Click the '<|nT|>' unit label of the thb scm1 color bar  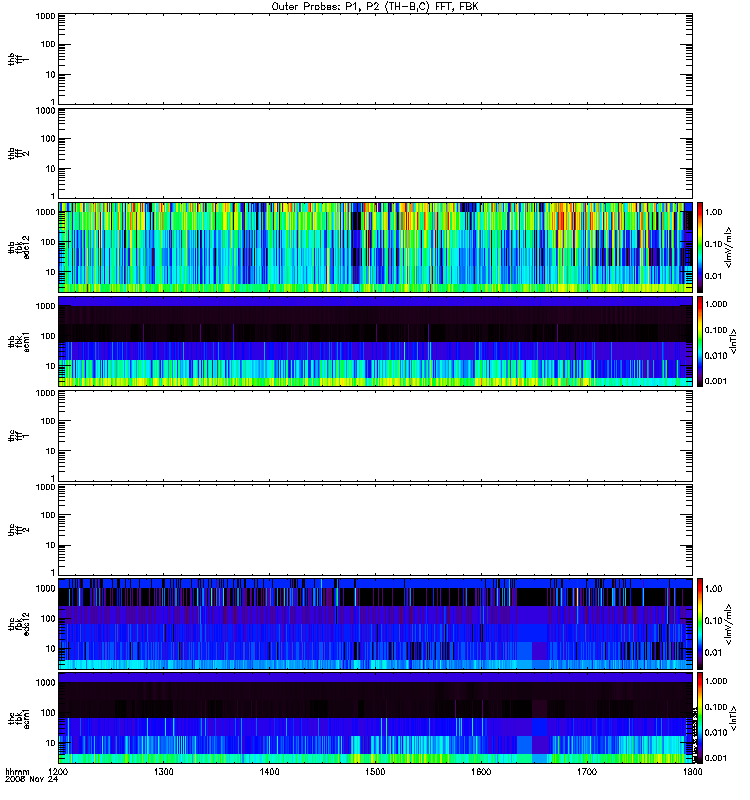click(x=733, y=341)
